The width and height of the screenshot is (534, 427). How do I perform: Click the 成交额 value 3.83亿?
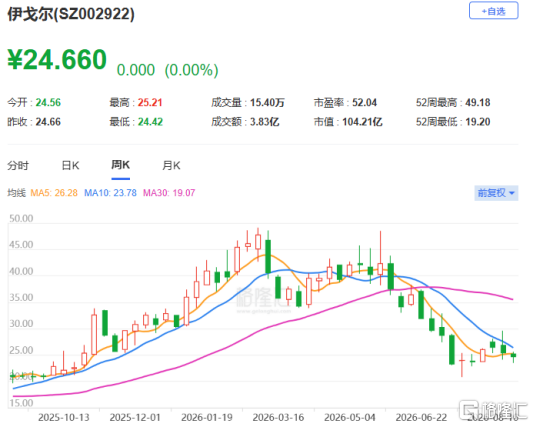(265, 122)
